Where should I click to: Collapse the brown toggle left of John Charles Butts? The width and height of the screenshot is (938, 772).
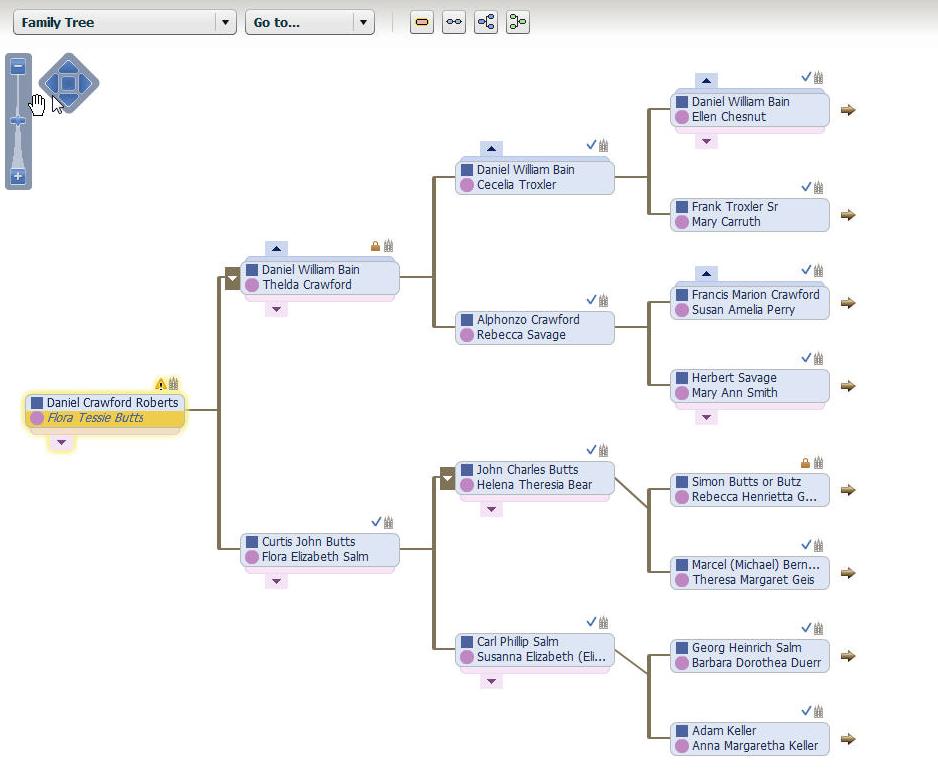tap(447, 480)
